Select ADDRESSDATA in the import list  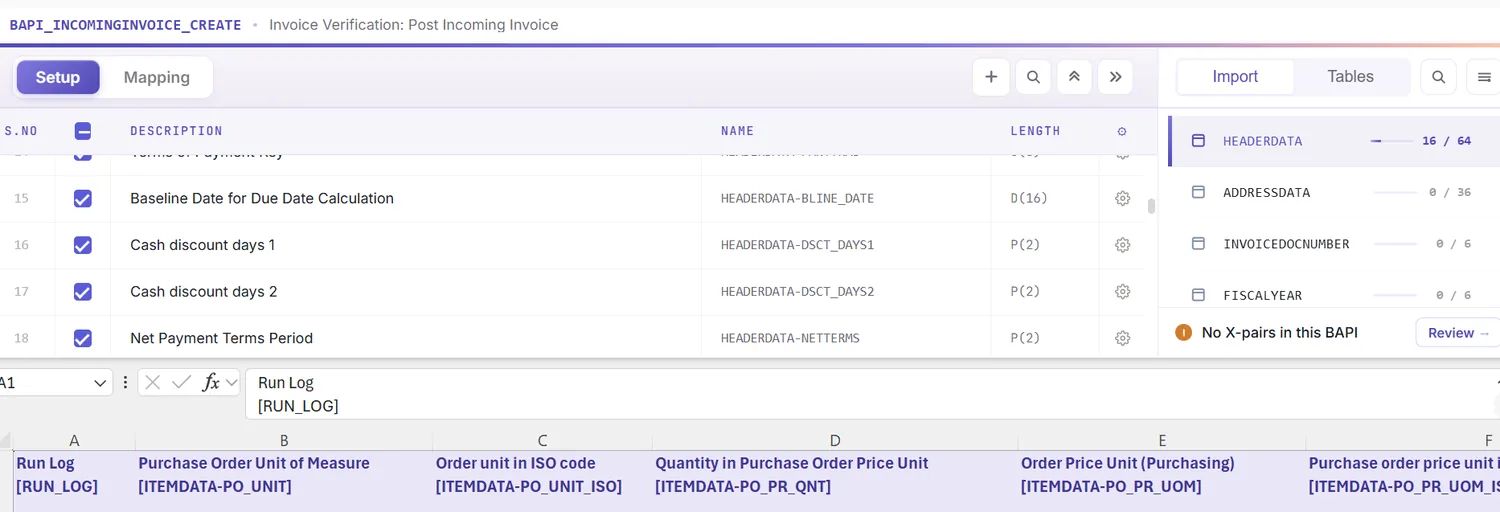[x=1334, y=192]
